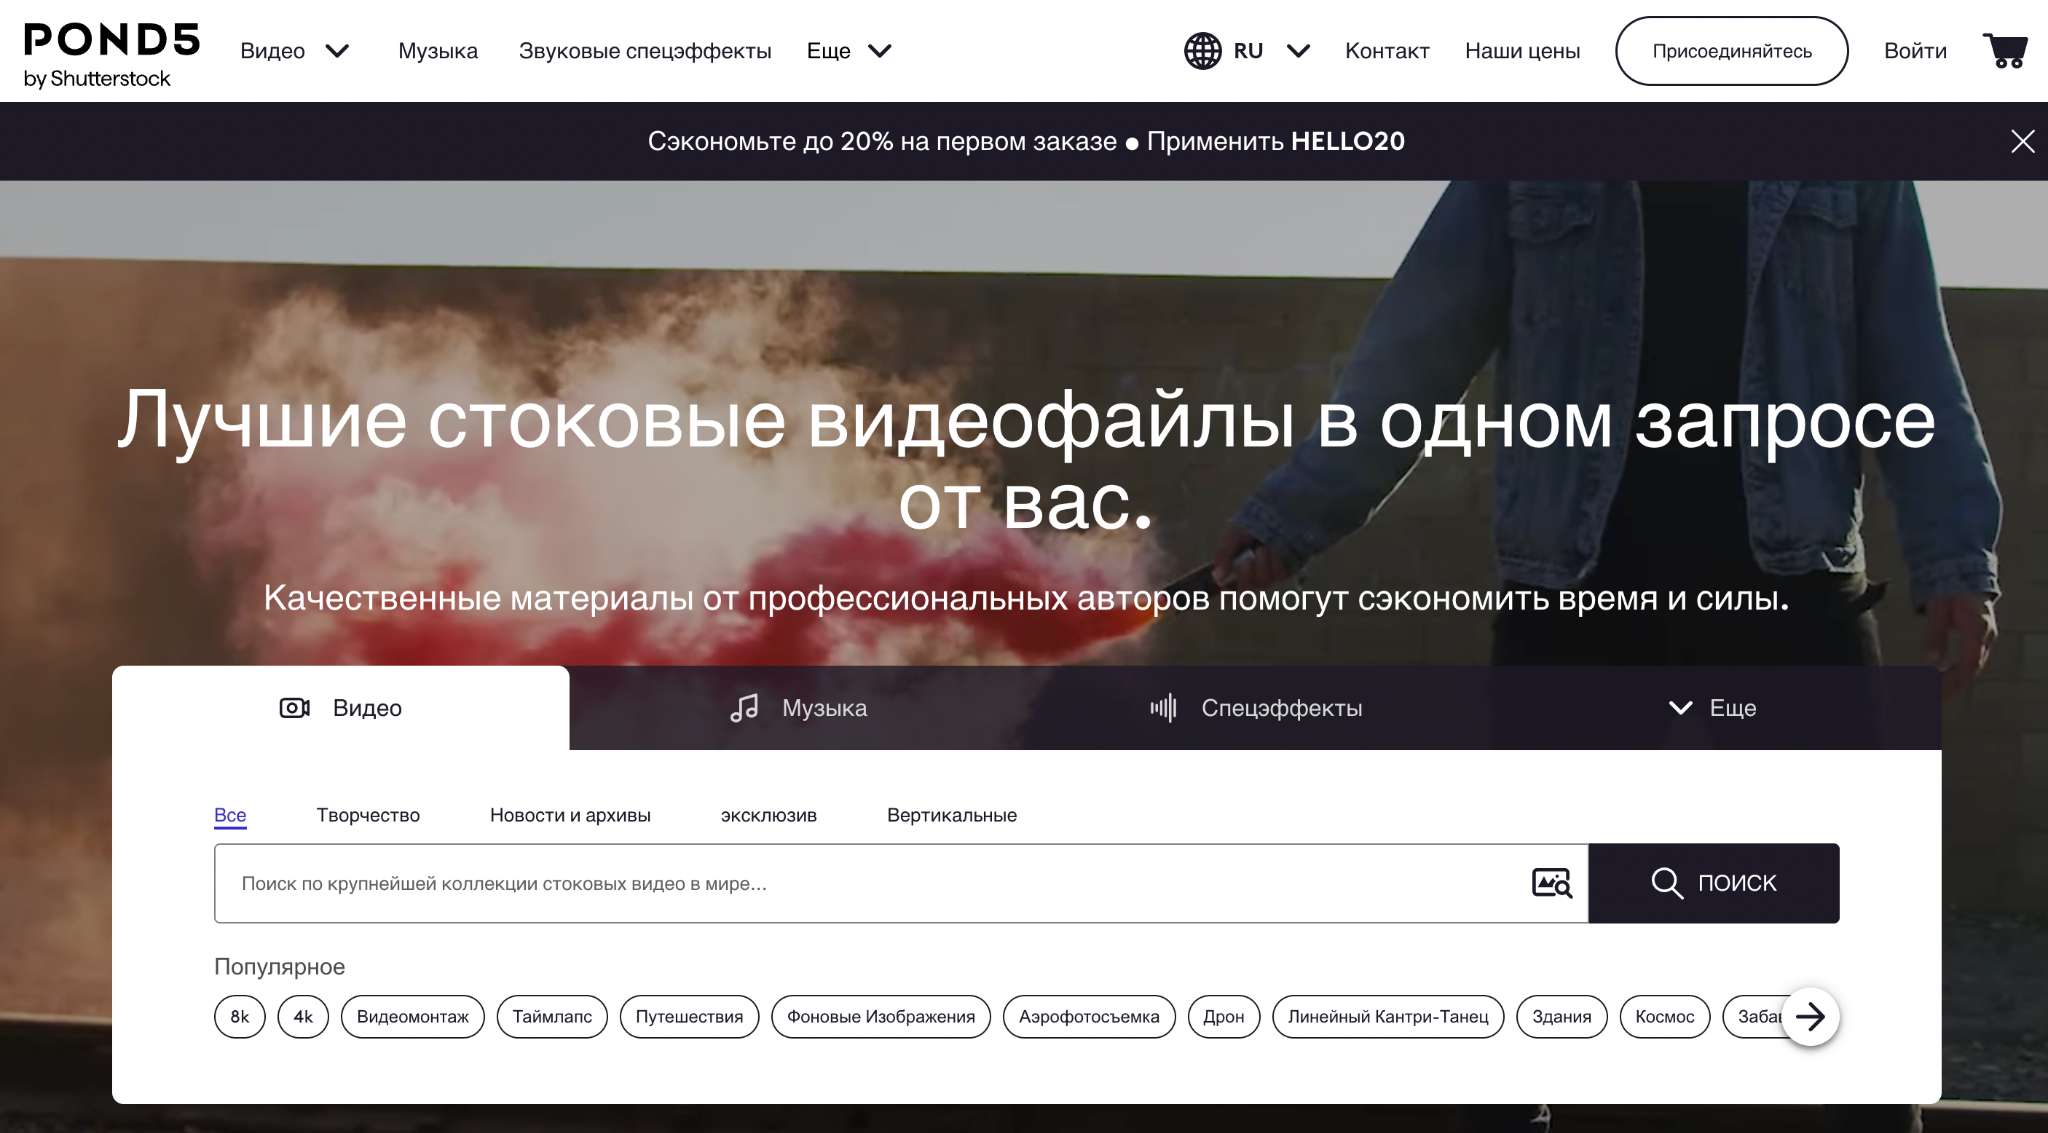Click the Войти link
2048x1133 pixels.
pyautogui.click(x=1913, y=50)
